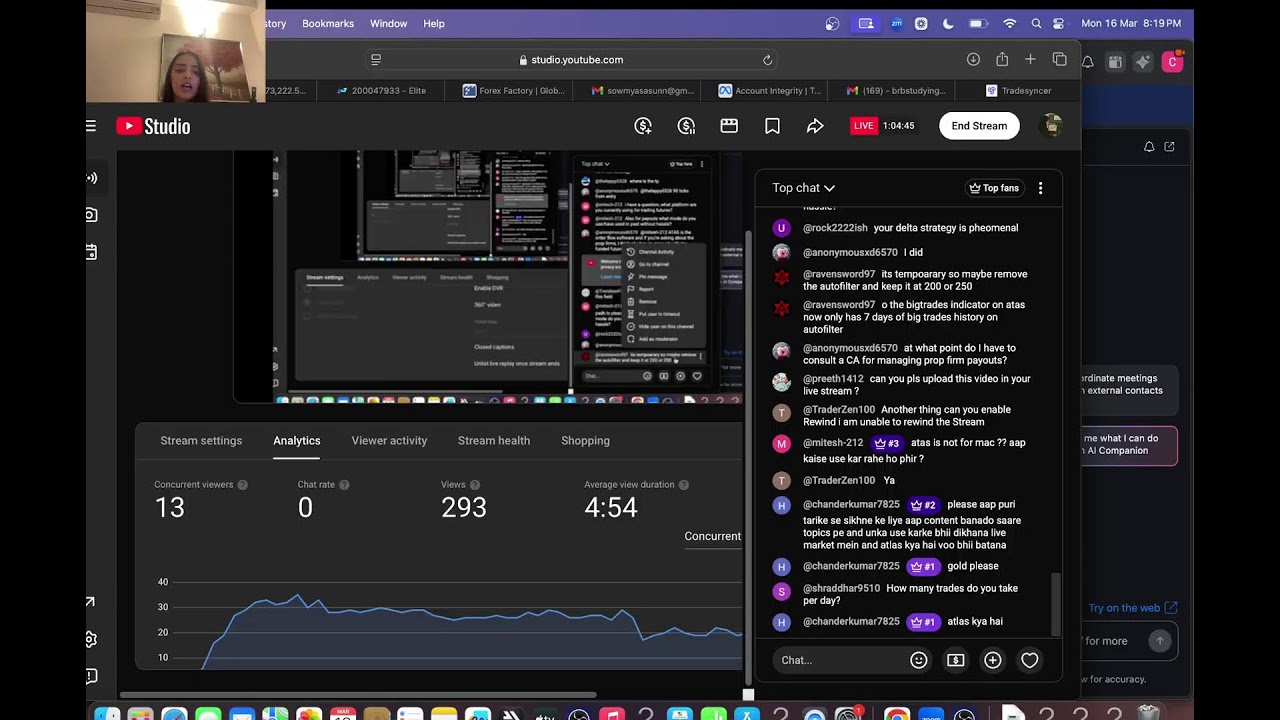Open the YouTube Studio hamburger menu
The height and width of the screenshot is (720, 1280).
91,126
